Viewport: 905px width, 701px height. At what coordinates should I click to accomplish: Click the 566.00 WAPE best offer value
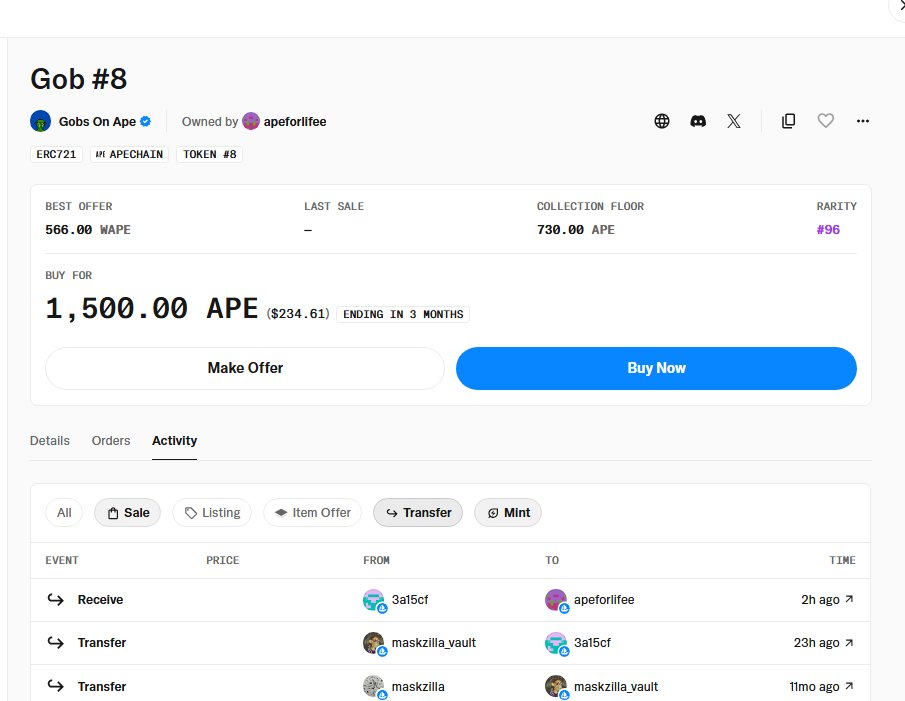click(x=88, y=230)
